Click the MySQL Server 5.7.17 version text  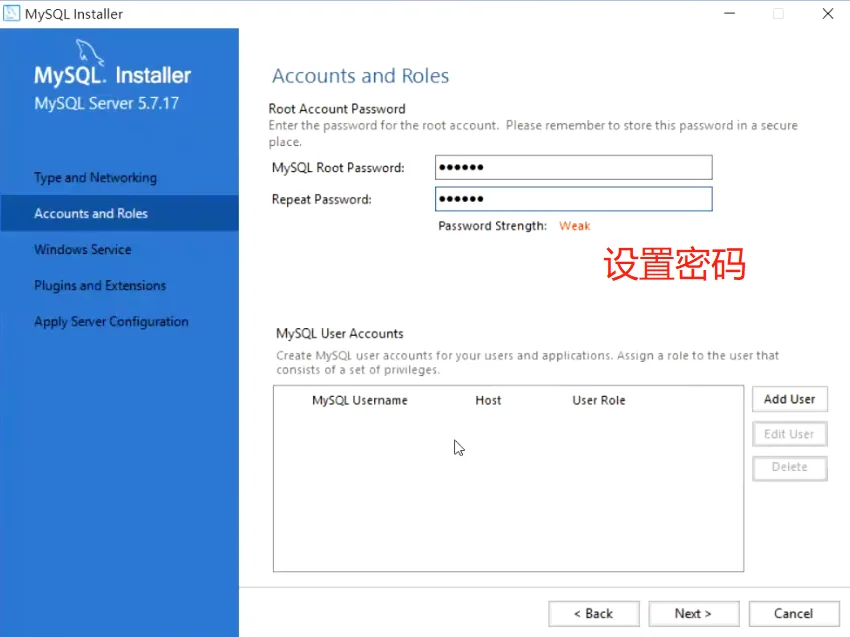tap(107, 103)
